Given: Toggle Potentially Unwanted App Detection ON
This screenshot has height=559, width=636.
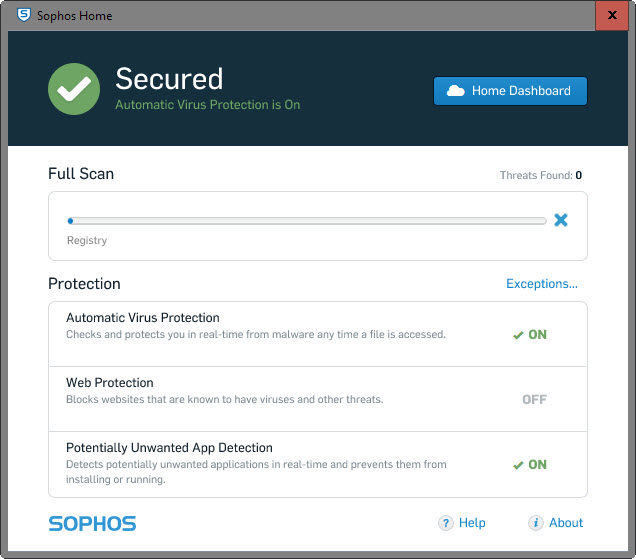Looking at the screenshot, I should click(530, 464).
